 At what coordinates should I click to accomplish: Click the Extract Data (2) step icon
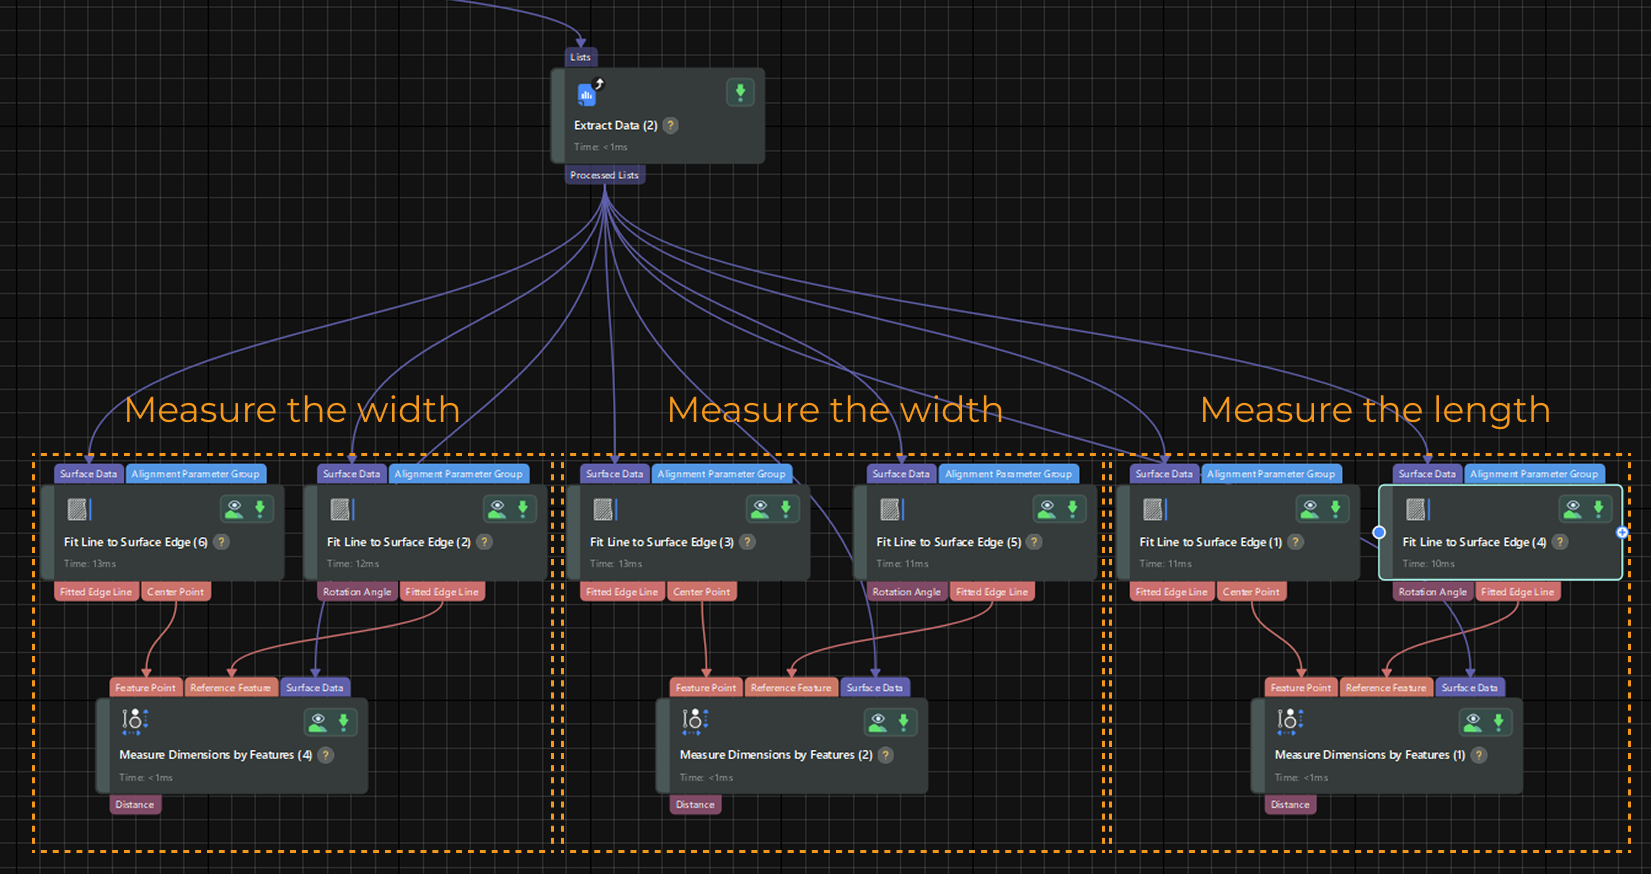[587, 94]
